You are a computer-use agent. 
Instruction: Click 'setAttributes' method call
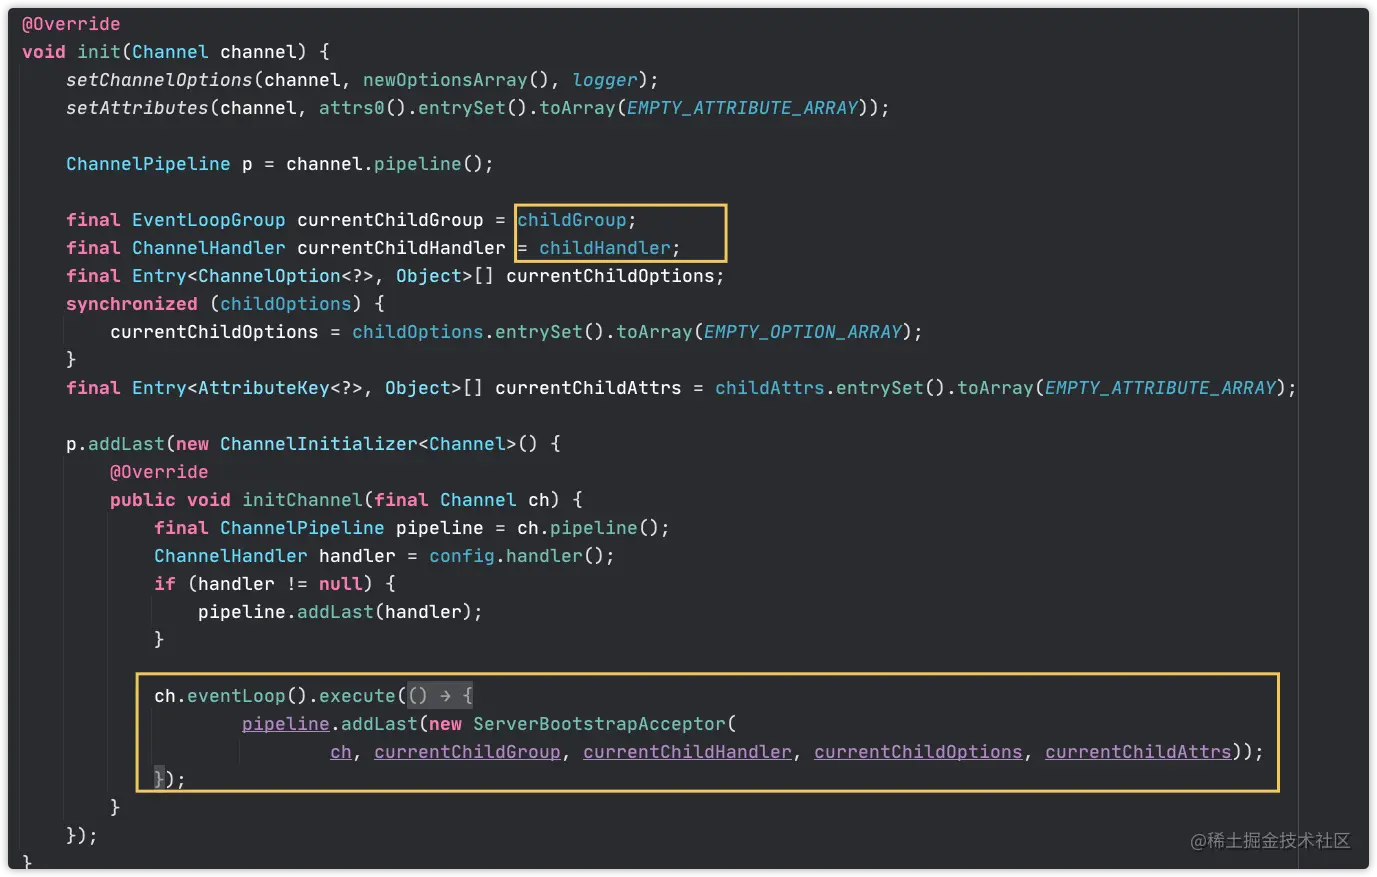coord(137,108)
